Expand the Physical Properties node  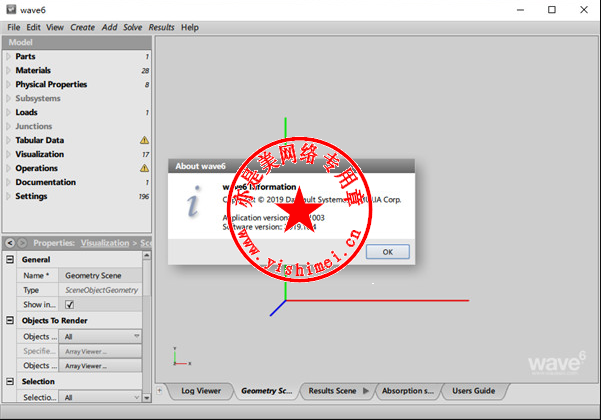[8, 84]
